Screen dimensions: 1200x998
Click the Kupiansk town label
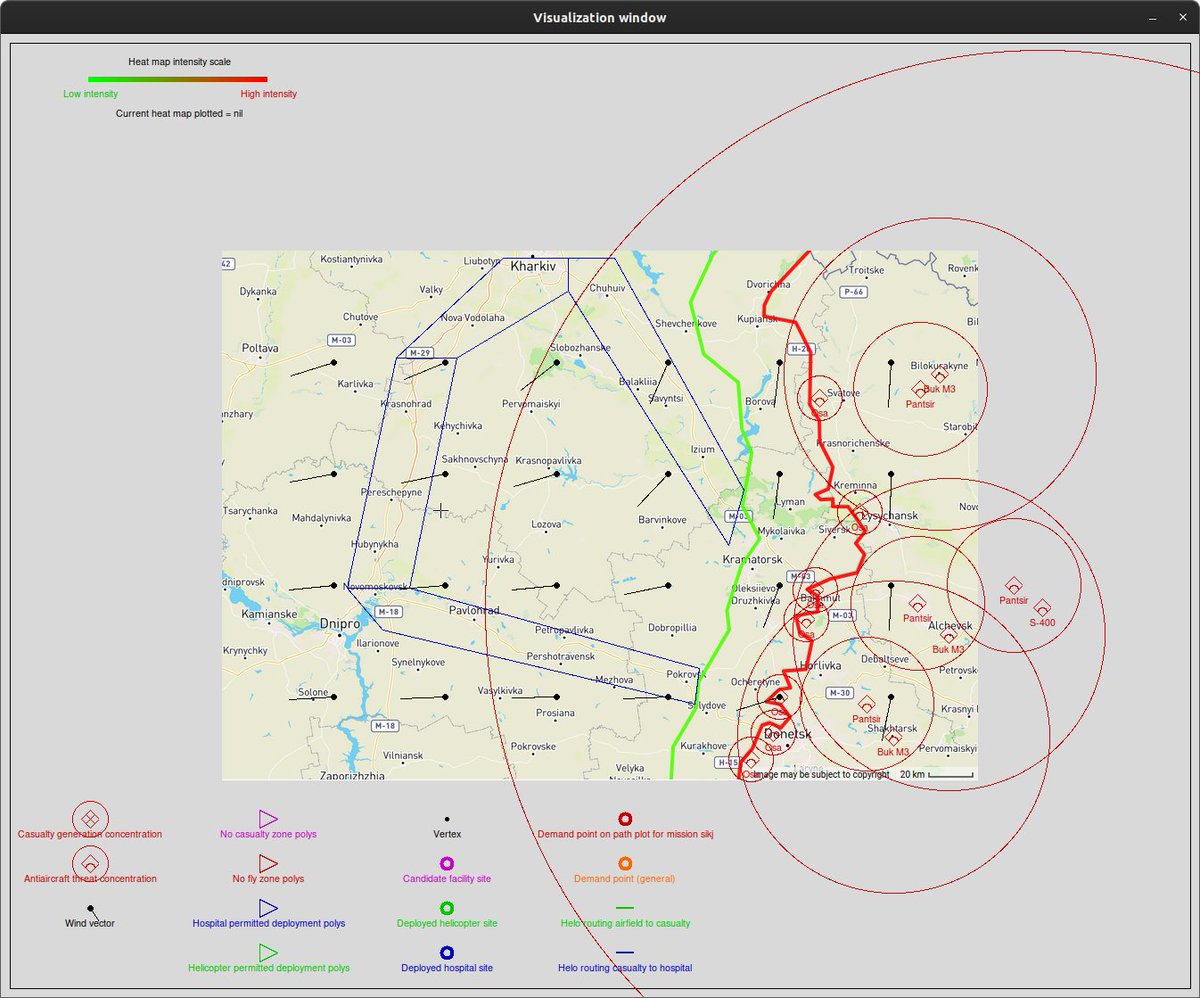coord(757,319)
